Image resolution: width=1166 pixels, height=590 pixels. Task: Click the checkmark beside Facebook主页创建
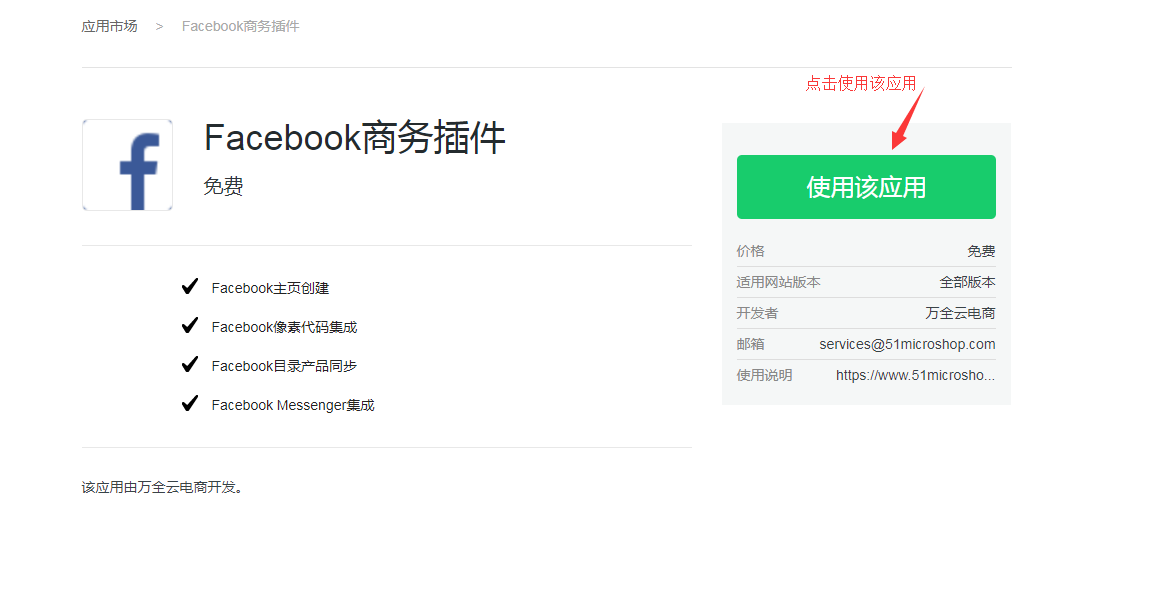[190, 286]
